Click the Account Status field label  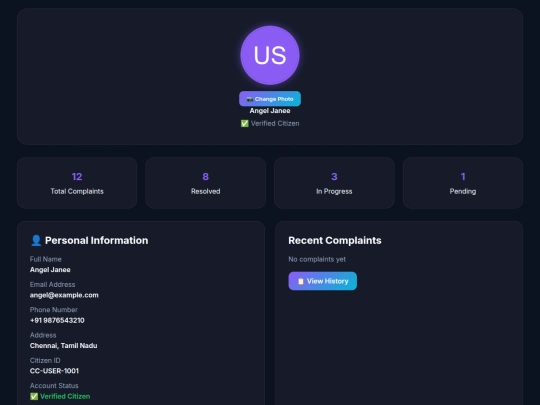[54, 386]
